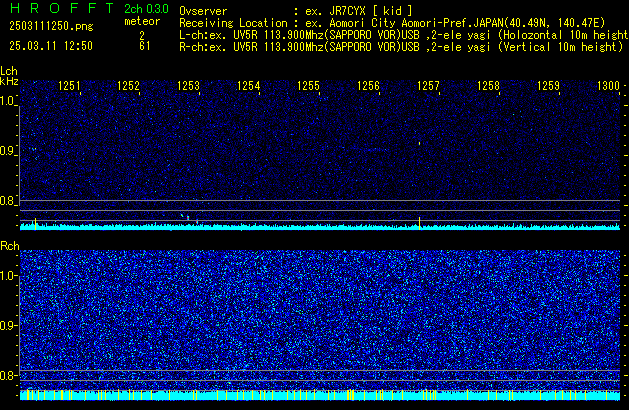Select the Lch 0.8 kHz axis label
This screenshot has height=410, width=629.
tap(7, 201)
